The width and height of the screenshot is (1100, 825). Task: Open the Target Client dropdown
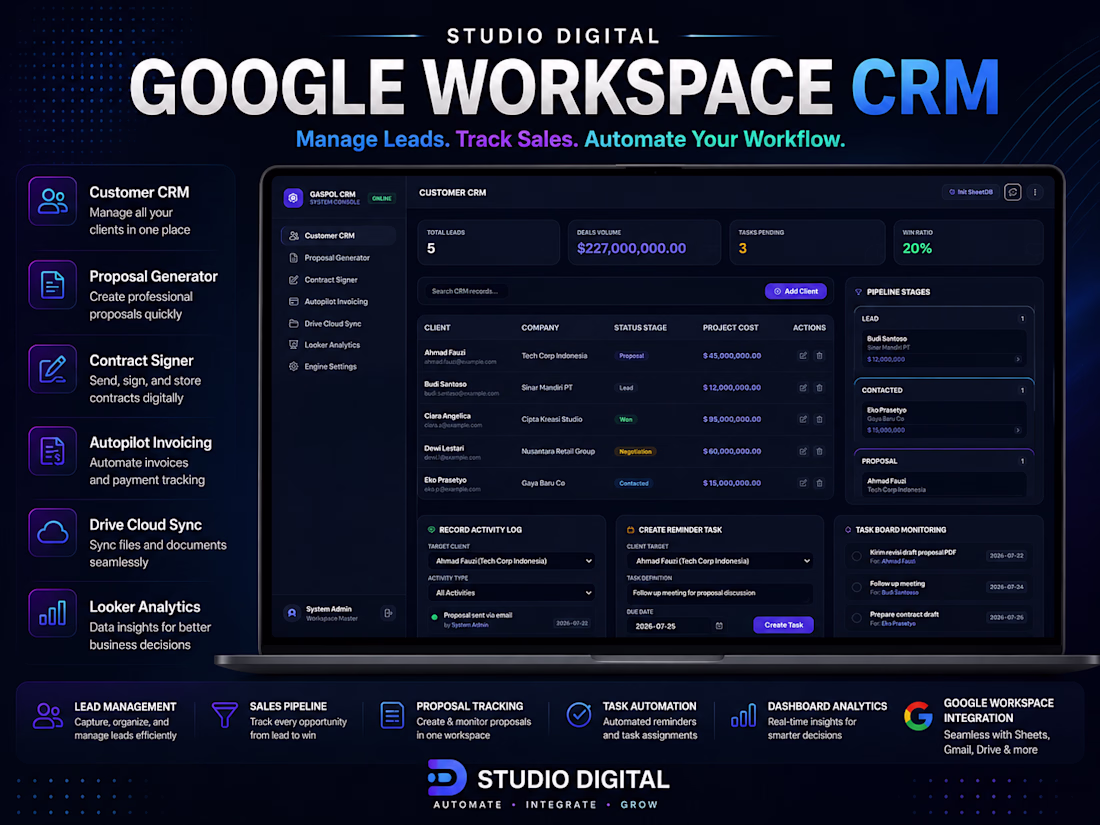[511, 561]
